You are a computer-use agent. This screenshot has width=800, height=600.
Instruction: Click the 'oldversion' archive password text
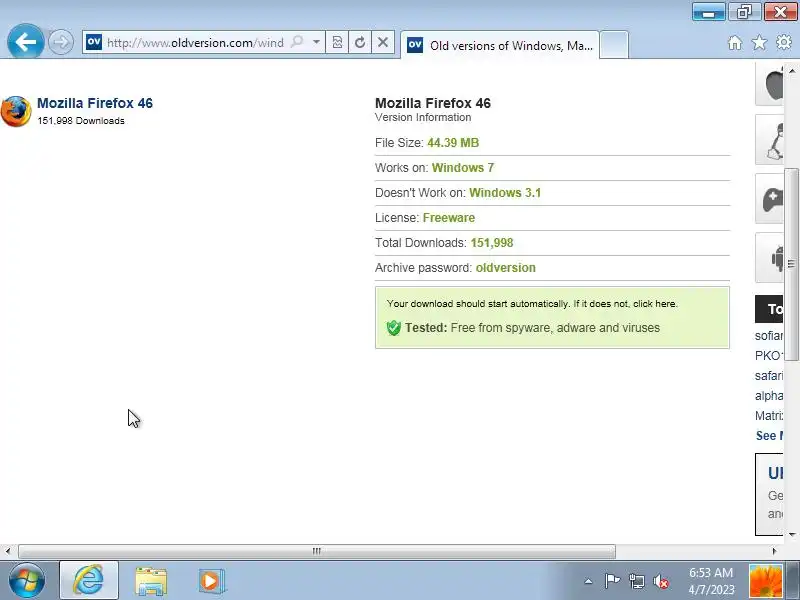[506, 268]
